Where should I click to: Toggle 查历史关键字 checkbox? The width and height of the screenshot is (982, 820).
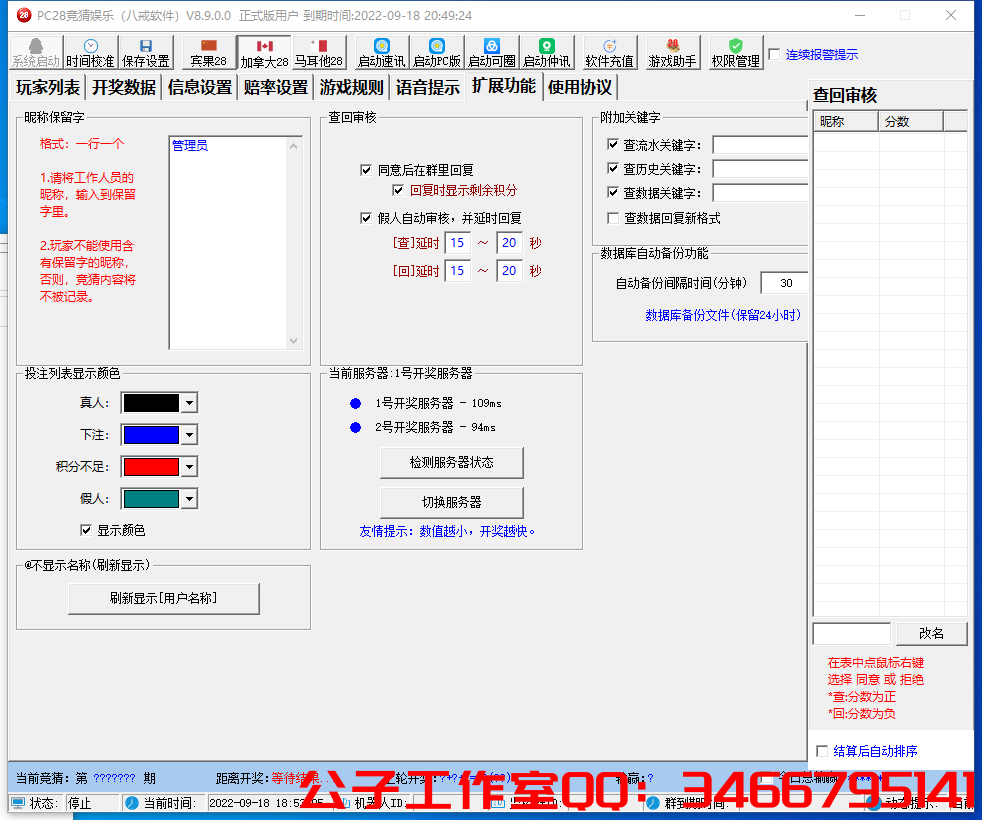point(613,169)
